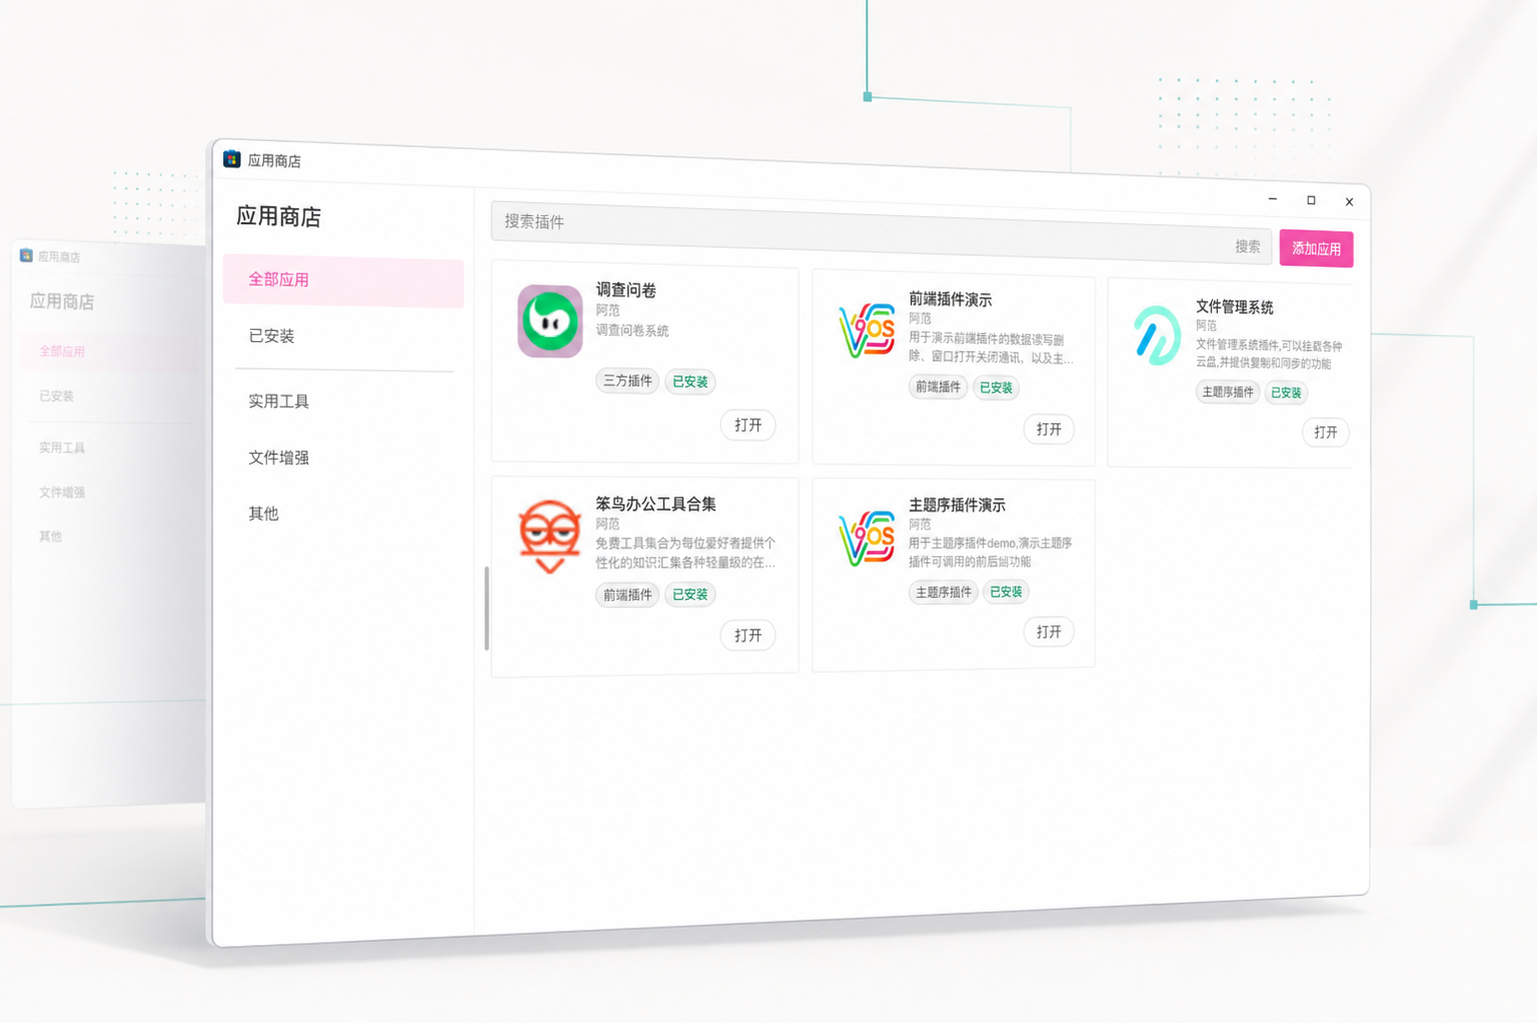
Task: Open the 调查问卷 app with 打开
Action: pos(748,425)
